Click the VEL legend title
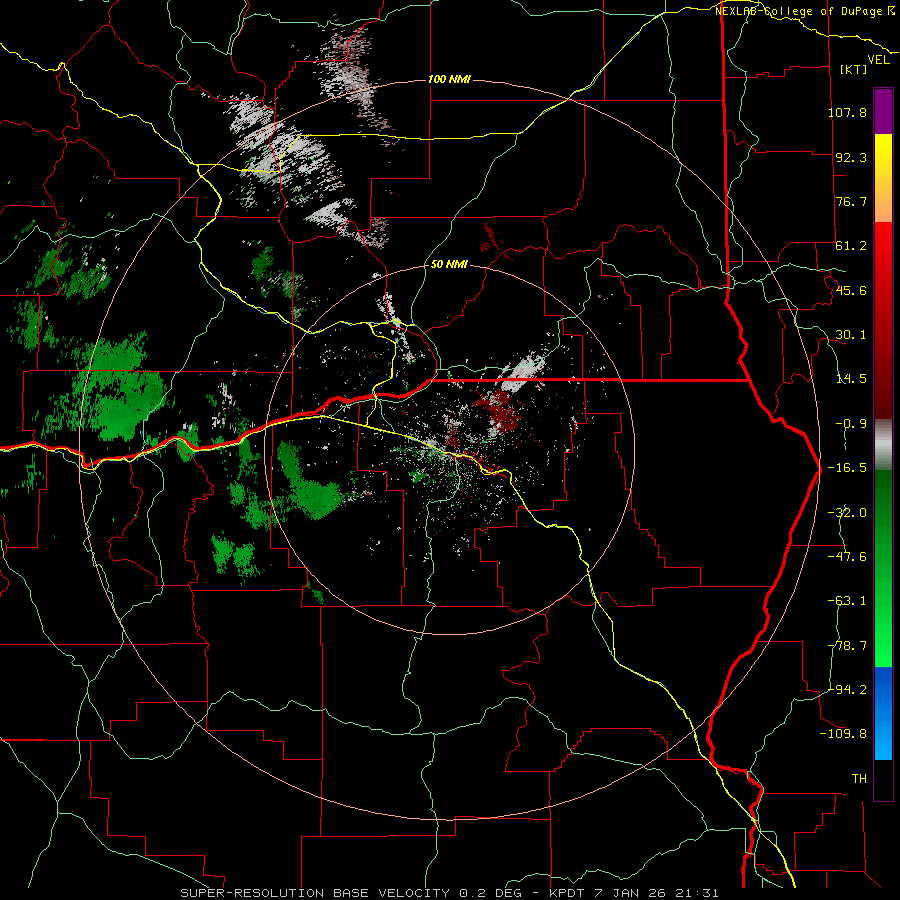 [x=878, y=60]
